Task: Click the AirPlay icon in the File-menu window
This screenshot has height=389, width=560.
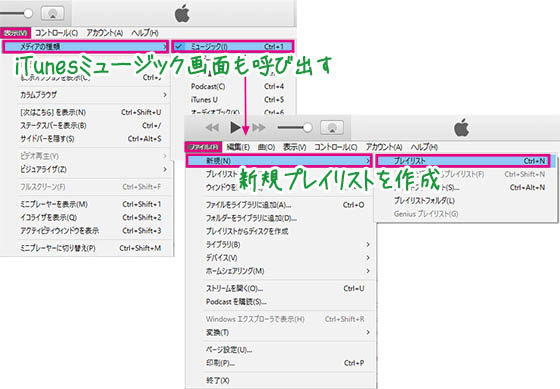Action: pos(332,128)
